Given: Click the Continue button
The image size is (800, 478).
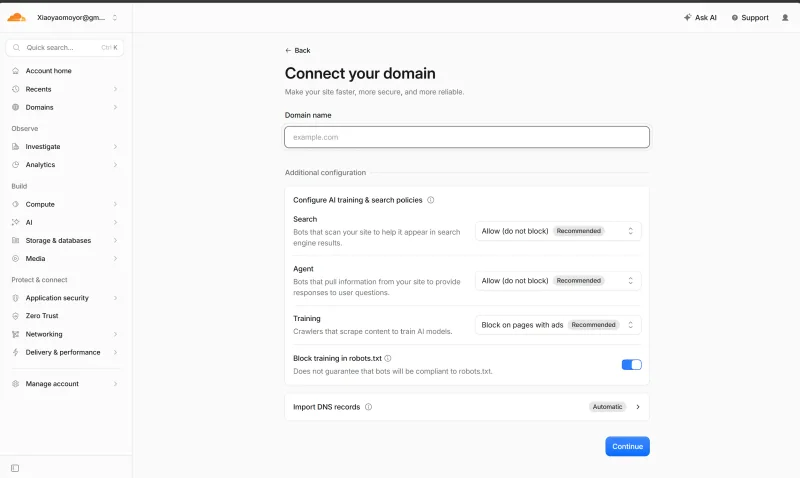Looking at the screenshot, I should pyautogui.click(x=628, y=446).
